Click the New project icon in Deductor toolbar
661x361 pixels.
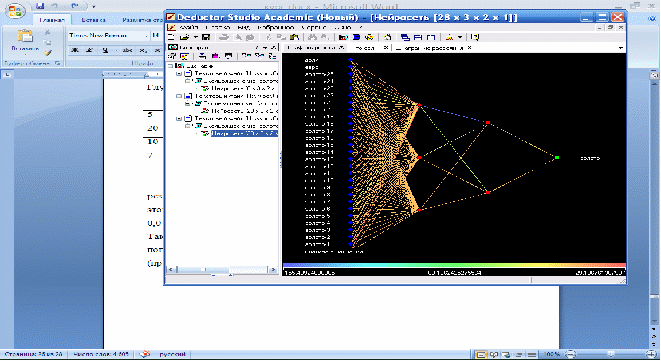click(x=171, y=38)
